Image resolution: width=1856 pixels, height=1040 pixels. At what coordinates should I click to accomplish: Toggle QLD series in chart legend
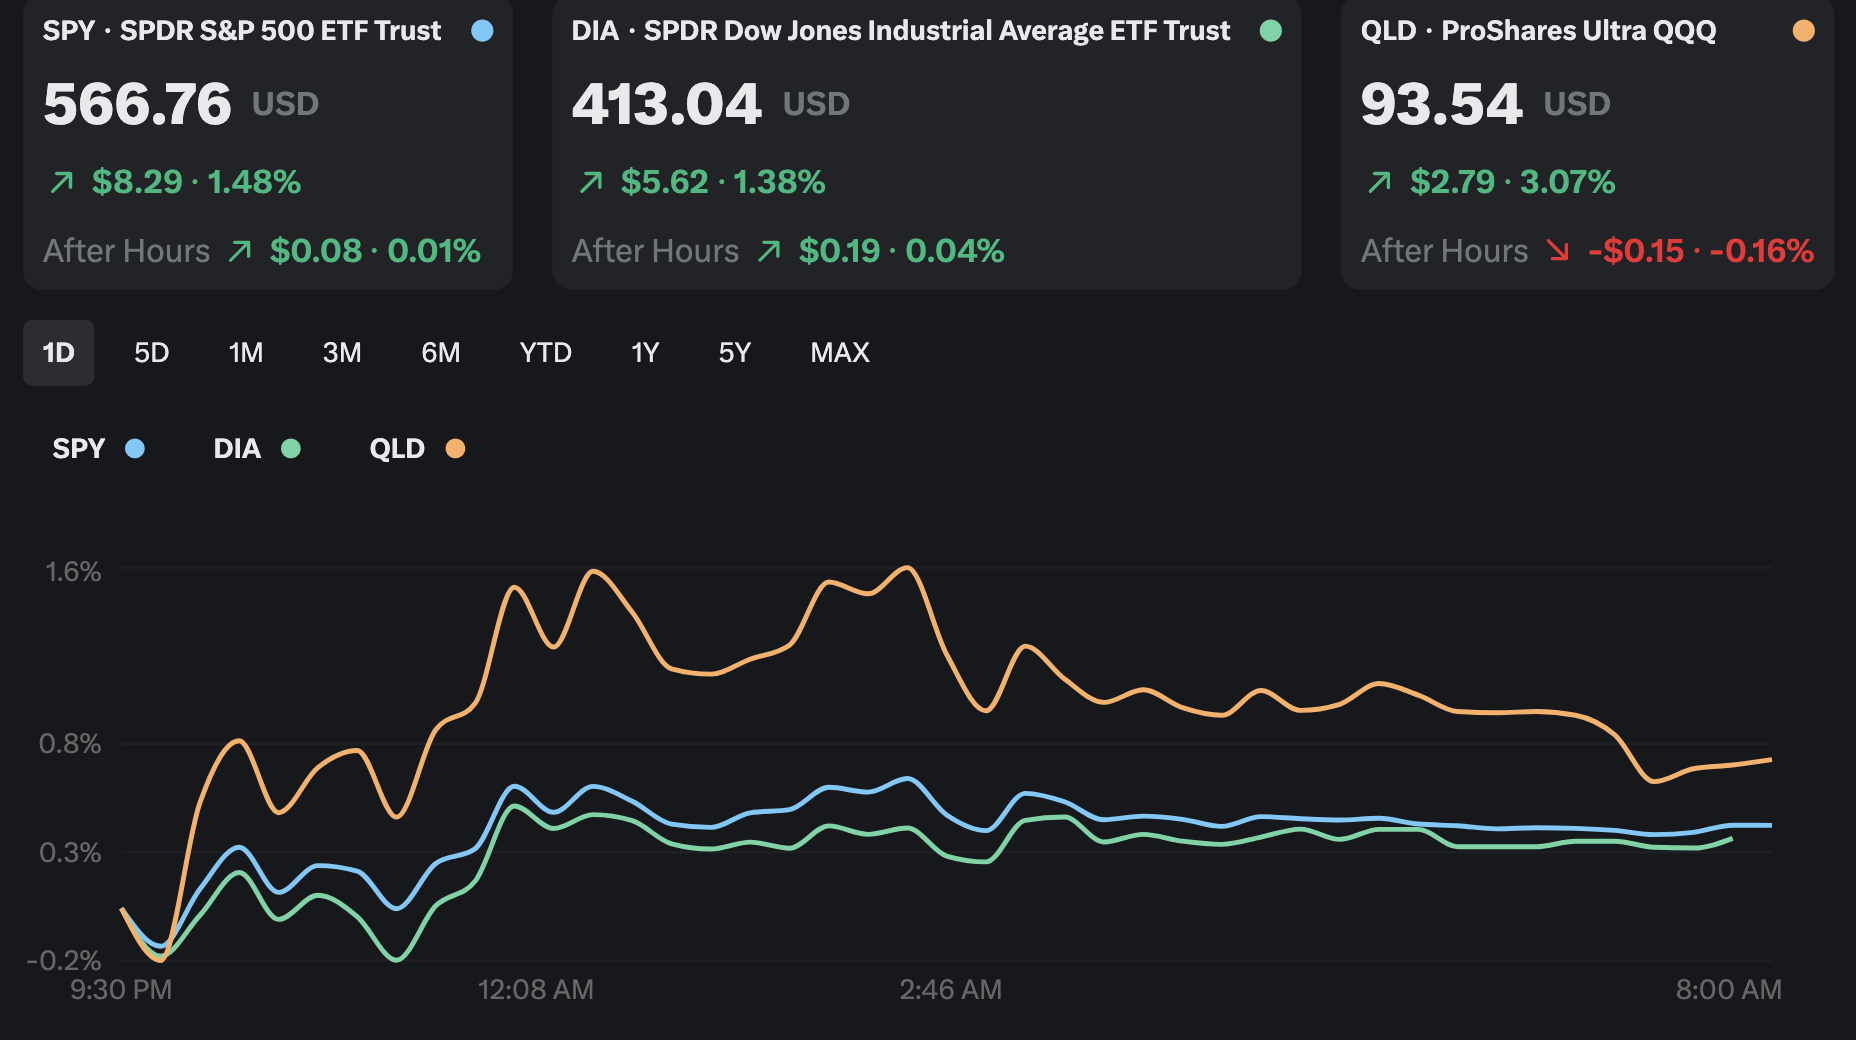417,449
